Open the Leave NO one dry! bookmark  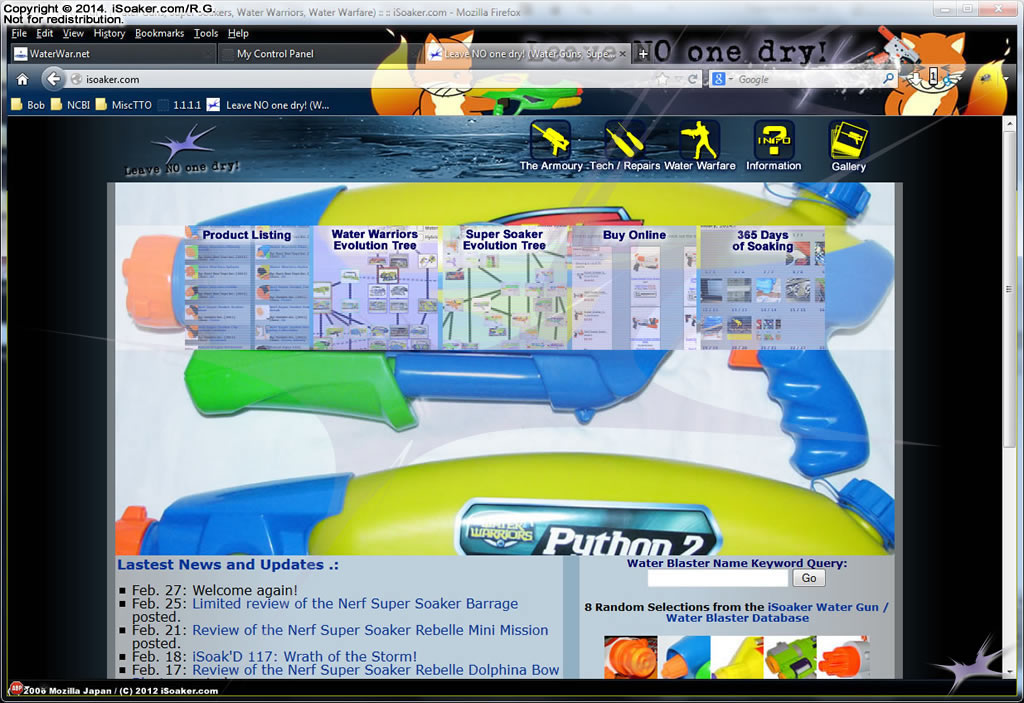(268, 105)
